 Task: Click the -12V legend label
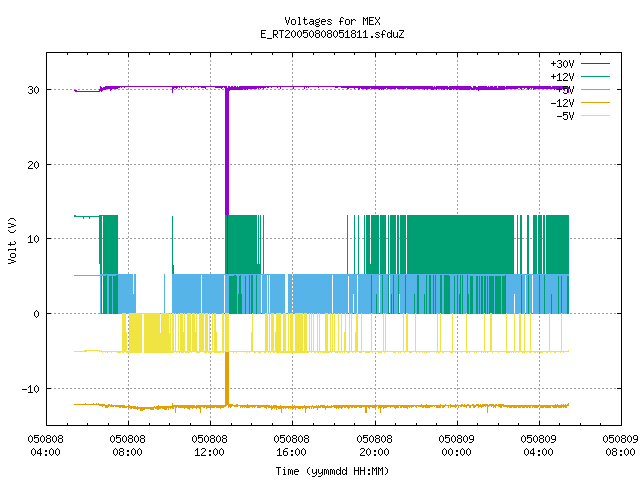click(562, 103)
